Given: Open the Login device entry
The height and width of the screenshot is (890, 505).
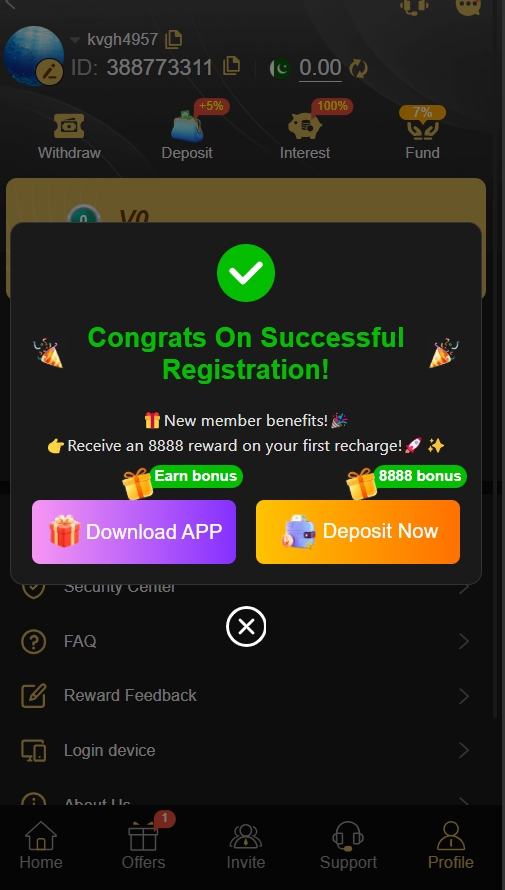Looking at the screenshot, I should point(246,750).
